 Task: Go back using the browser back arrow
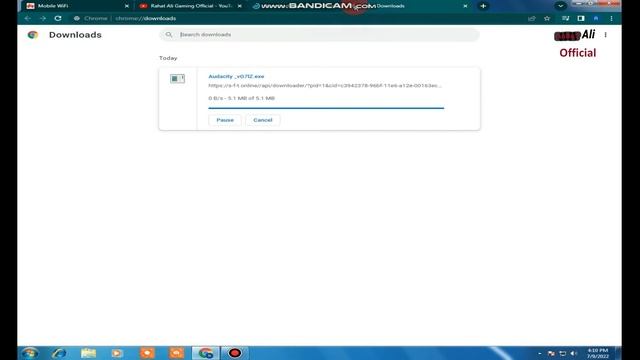click(27, 18)
